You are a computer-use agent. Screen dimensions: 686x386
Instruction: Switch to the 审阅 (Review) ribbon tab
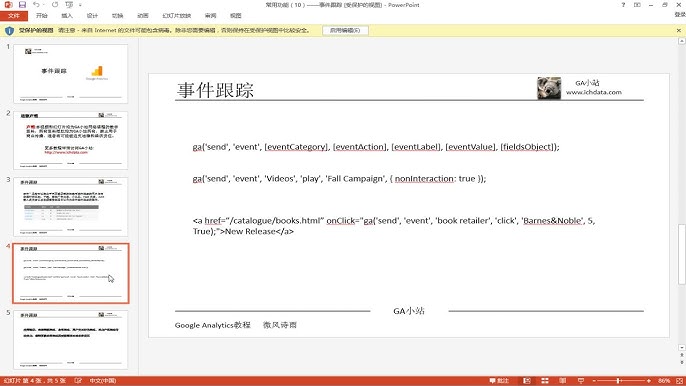210,16
